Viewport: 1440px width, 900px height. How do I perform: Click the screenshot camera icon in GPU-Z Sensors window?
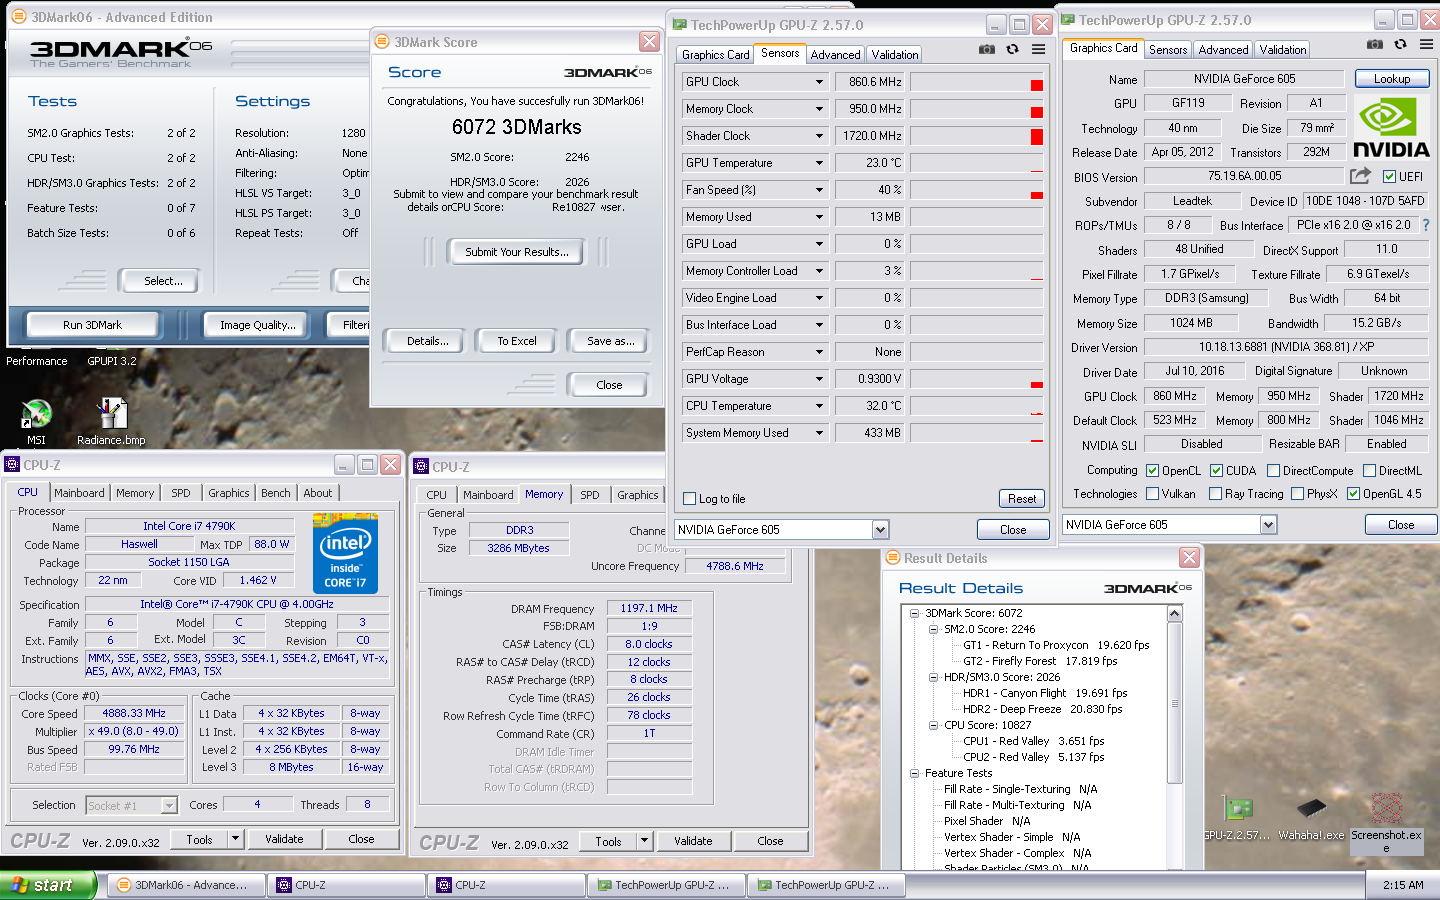[x=987, y=49]
